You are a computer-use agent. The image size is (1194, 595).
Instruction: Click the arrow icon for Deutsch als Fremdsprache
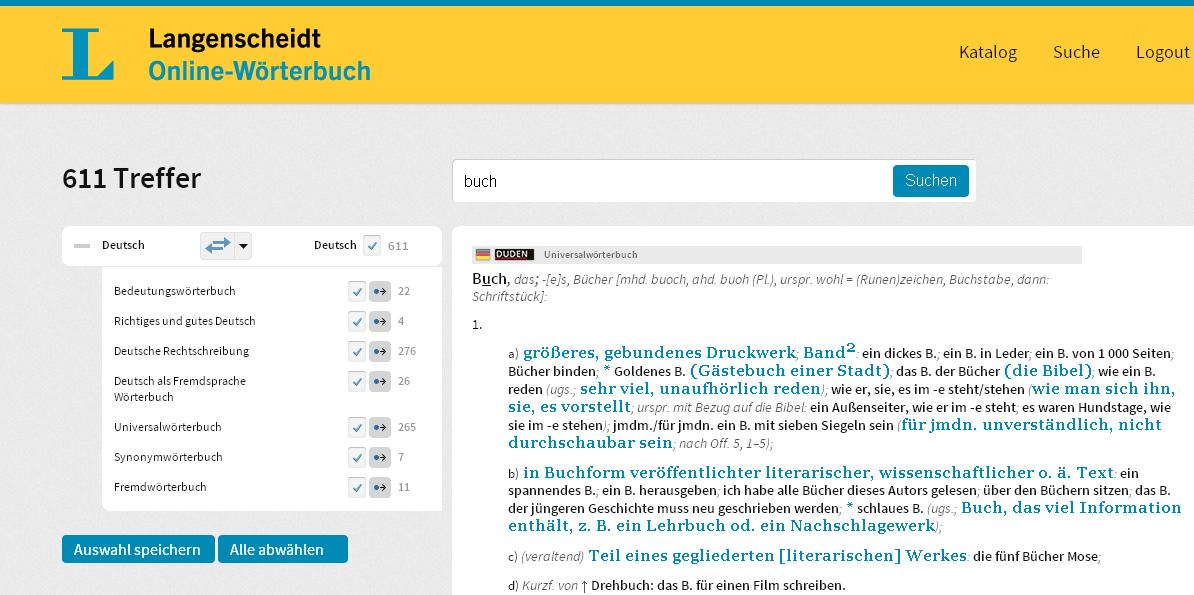point(380,381)
